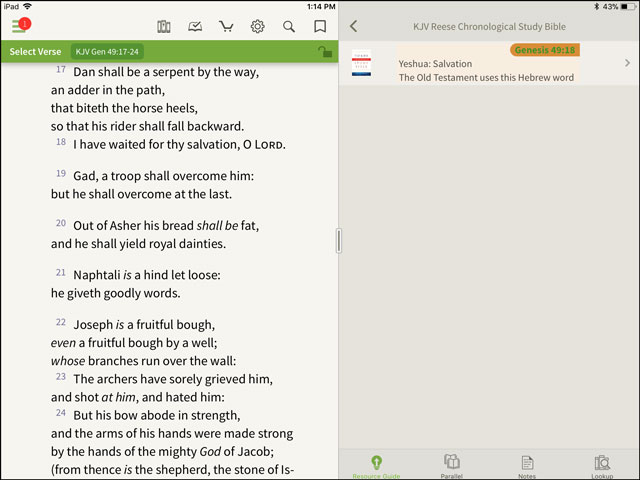Tap the 1:14 PM clock
This screenshot has height=480, width=640.
321,7
